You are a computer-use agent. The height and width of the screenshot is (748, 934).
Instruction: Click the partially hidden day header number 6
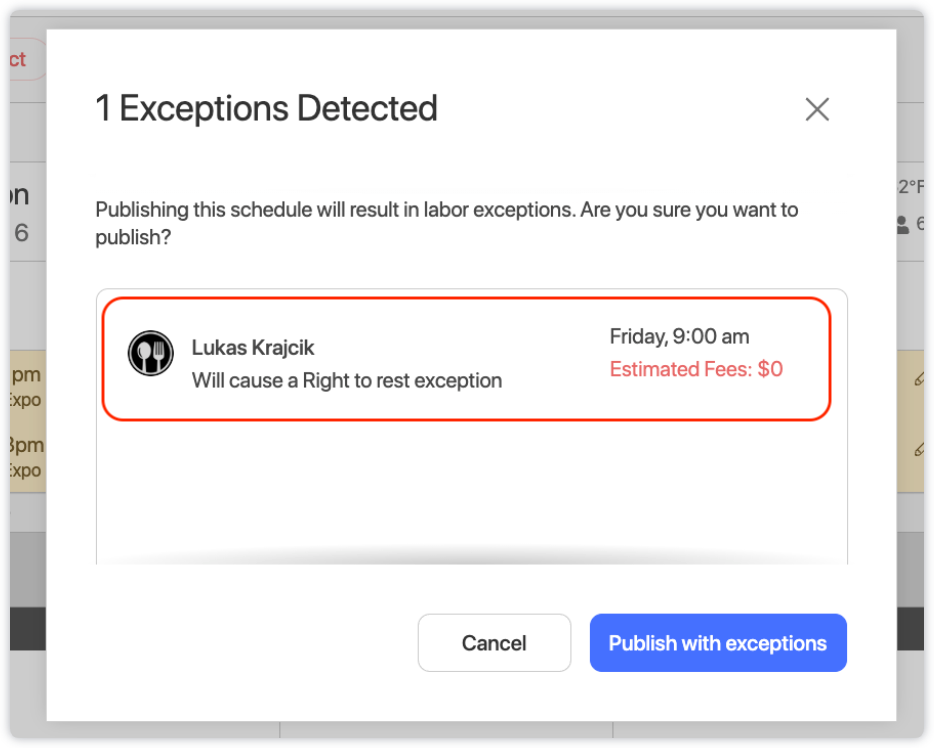click(22, 233)
